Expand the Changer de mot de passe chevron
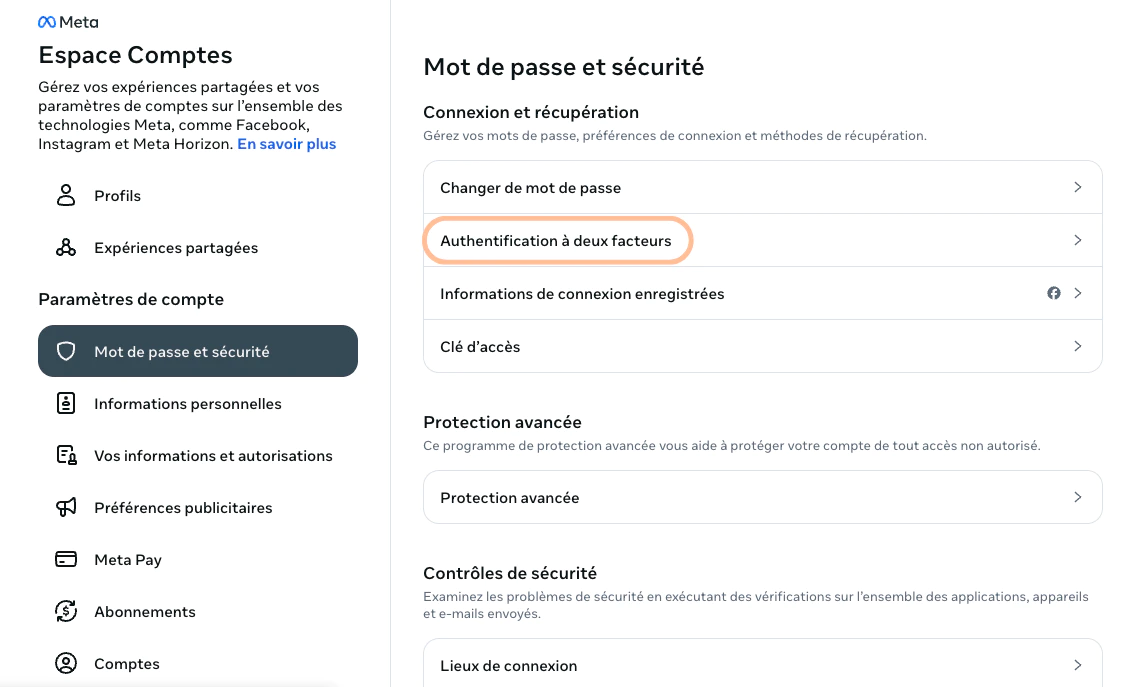Viewport: 1123px width, 687px height. (x=1077, y=187)
